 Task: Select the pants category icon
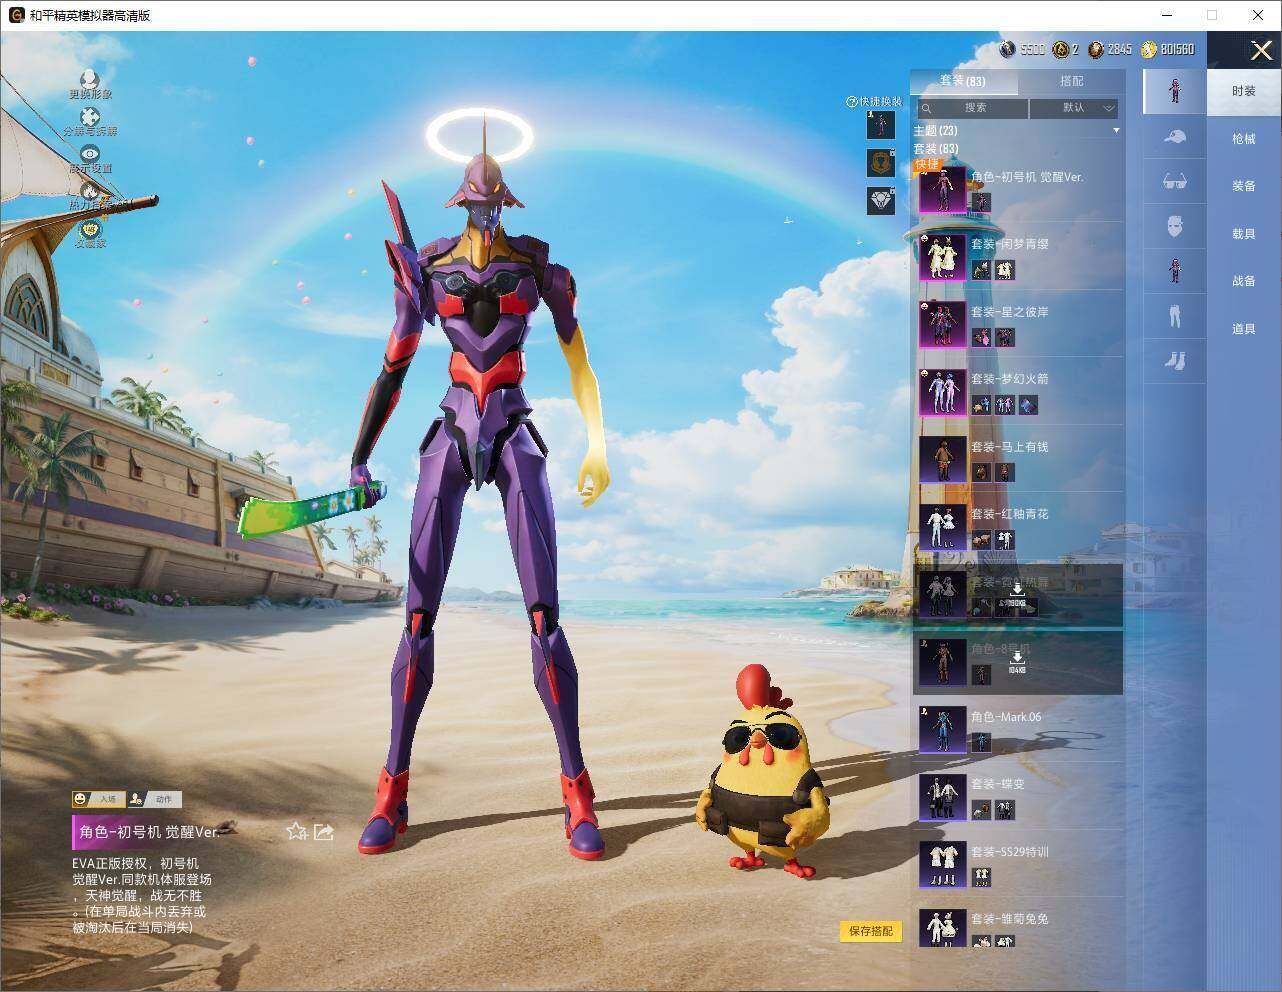coord(1175,316)
